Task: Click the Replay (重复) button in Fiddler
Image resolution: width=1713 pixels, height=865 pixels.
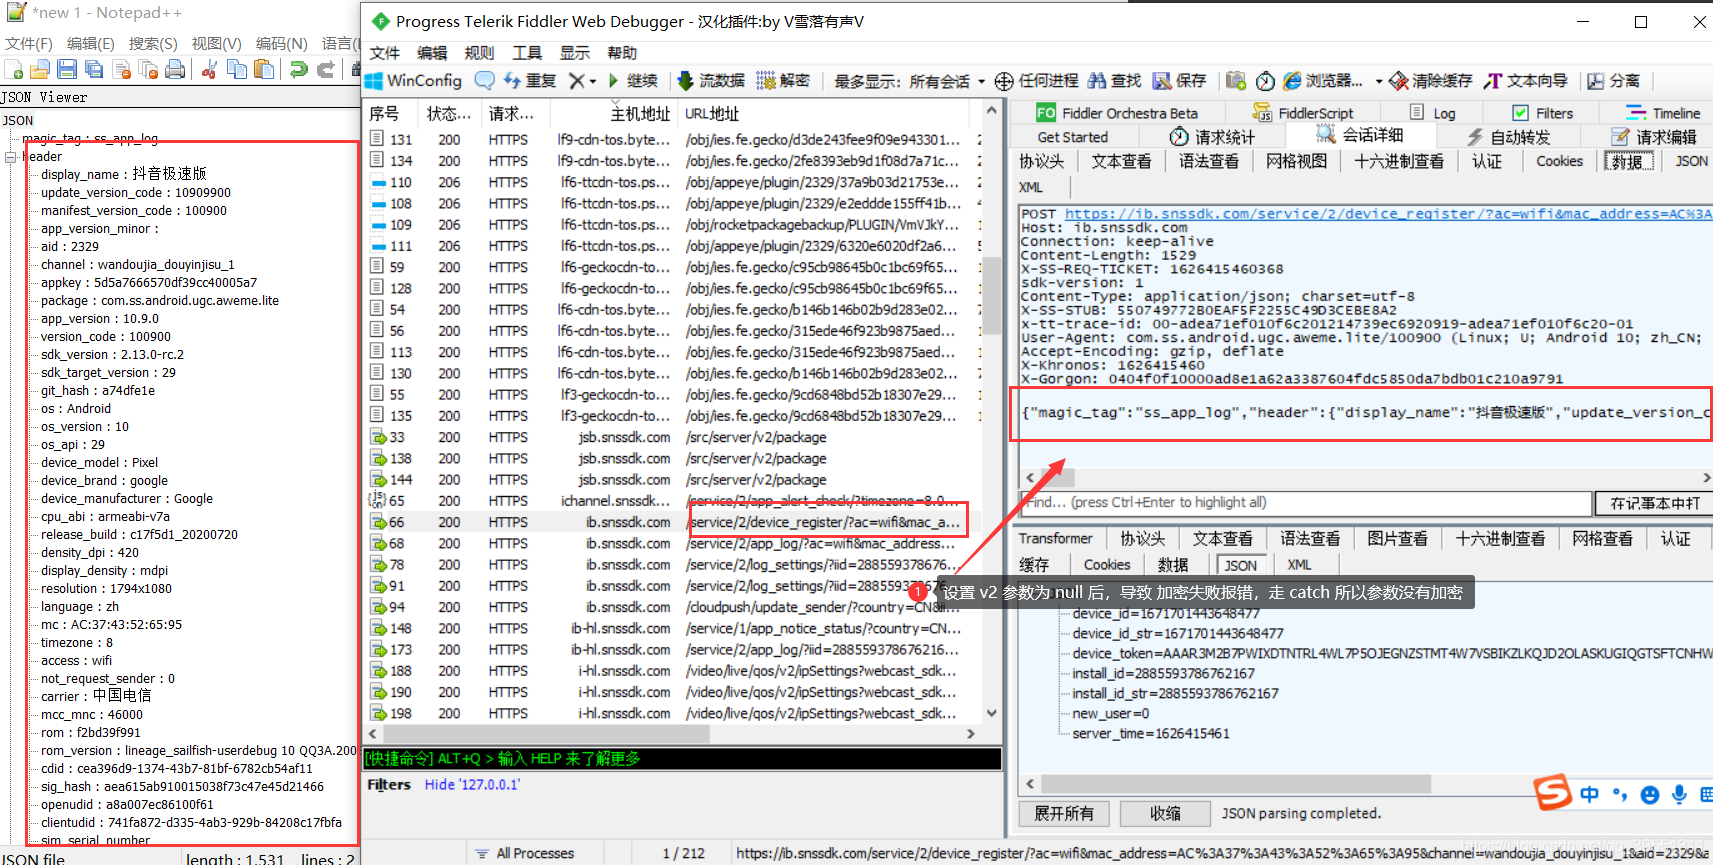Action: point(530,81)
